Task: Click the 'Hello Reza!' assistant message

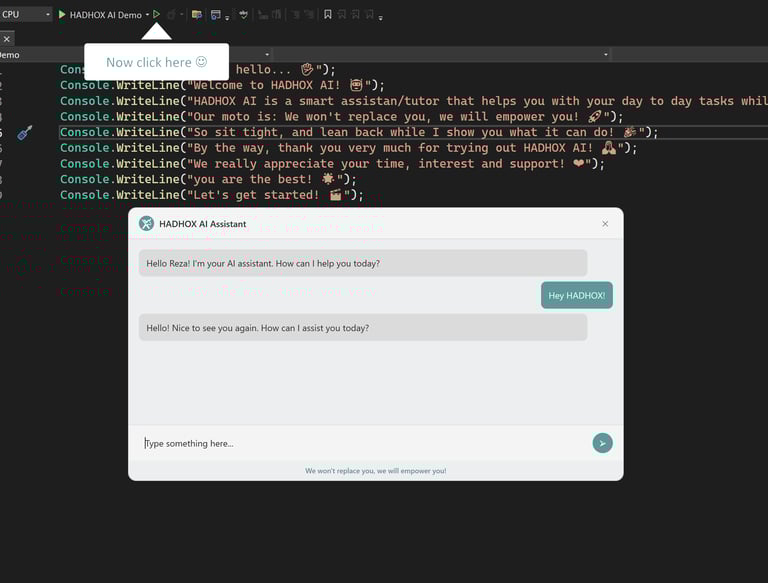Action: [363, 263]
